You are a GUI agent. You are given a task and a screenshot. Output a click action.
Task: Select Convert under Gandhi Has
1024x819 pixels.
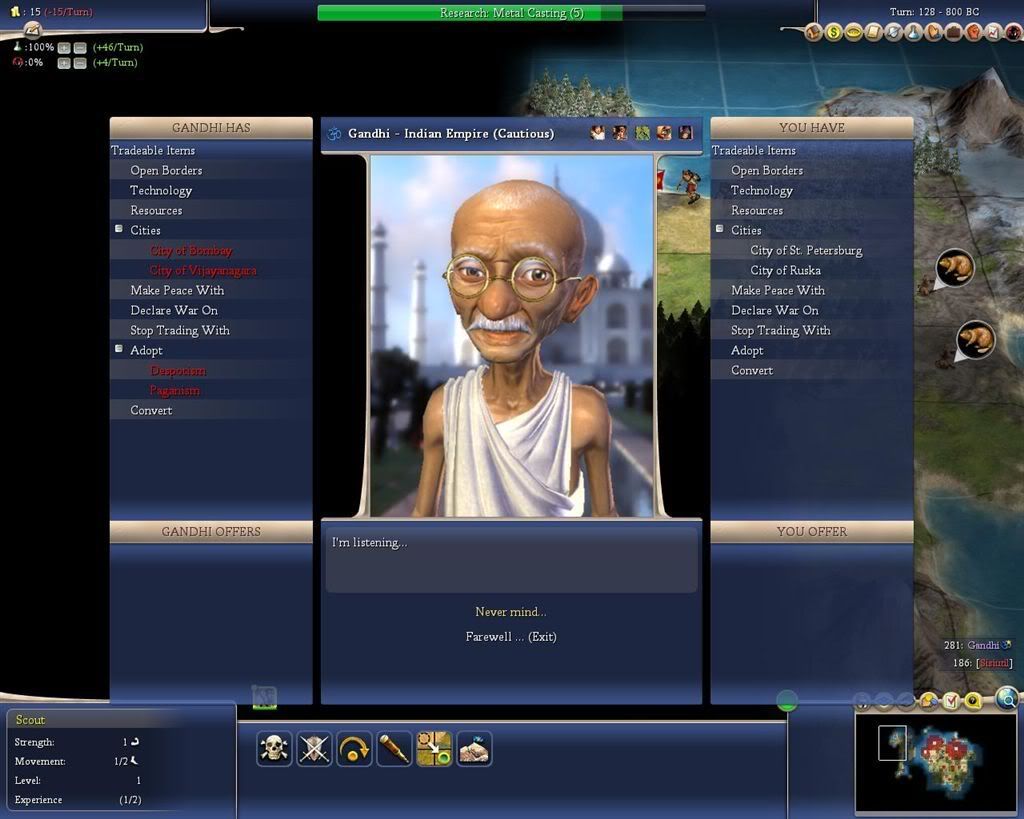151,411
